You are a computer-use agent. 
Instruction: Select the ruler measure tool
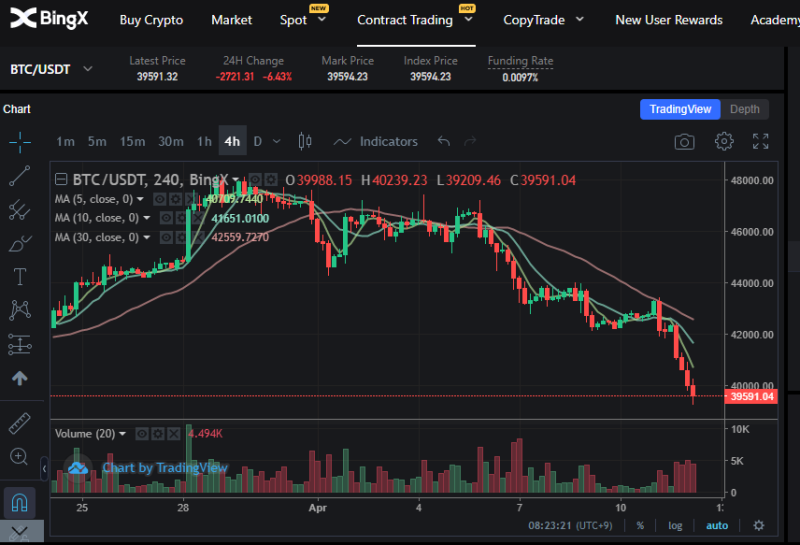pyautogui.click(x=20, y=423)
